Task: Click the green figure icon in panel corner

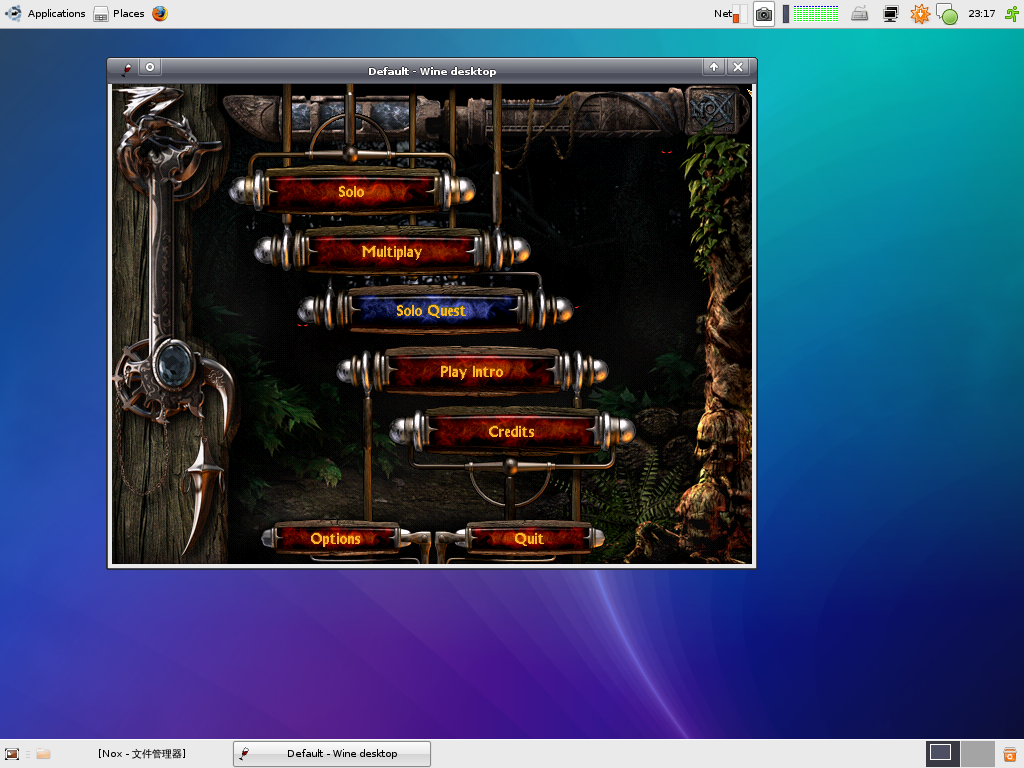Action: click(1012, 14)
